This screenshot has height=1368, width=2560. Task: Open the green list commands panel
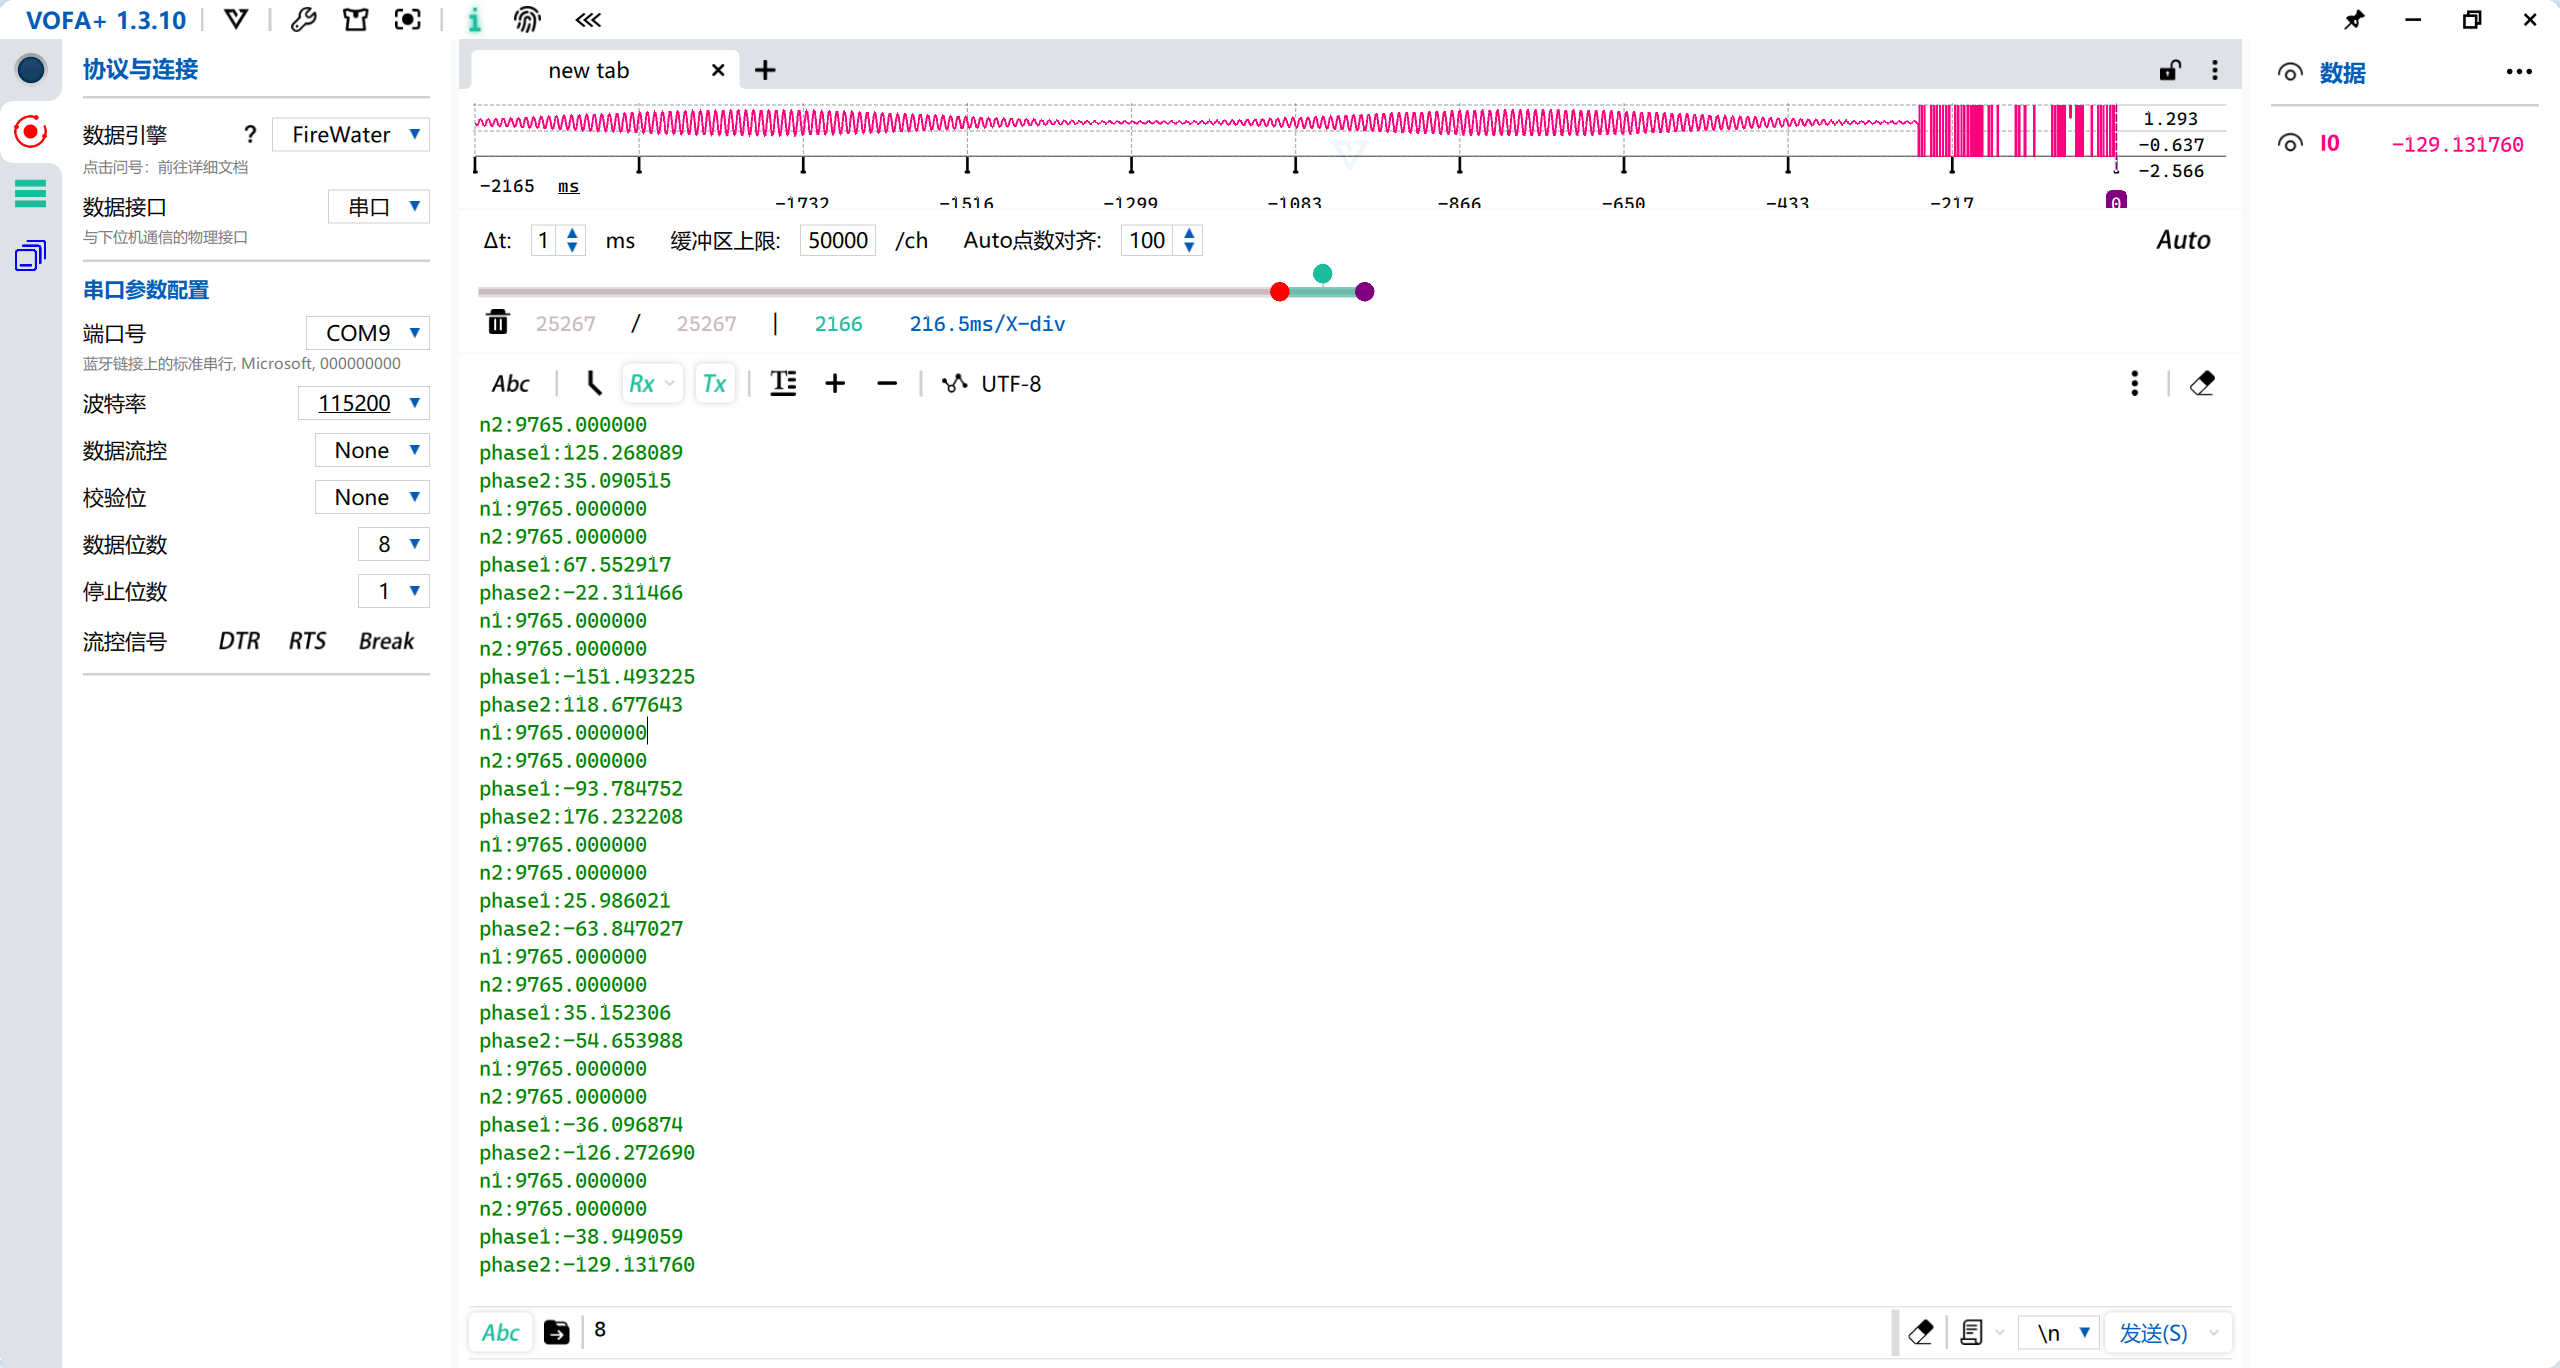coord(31,193)
